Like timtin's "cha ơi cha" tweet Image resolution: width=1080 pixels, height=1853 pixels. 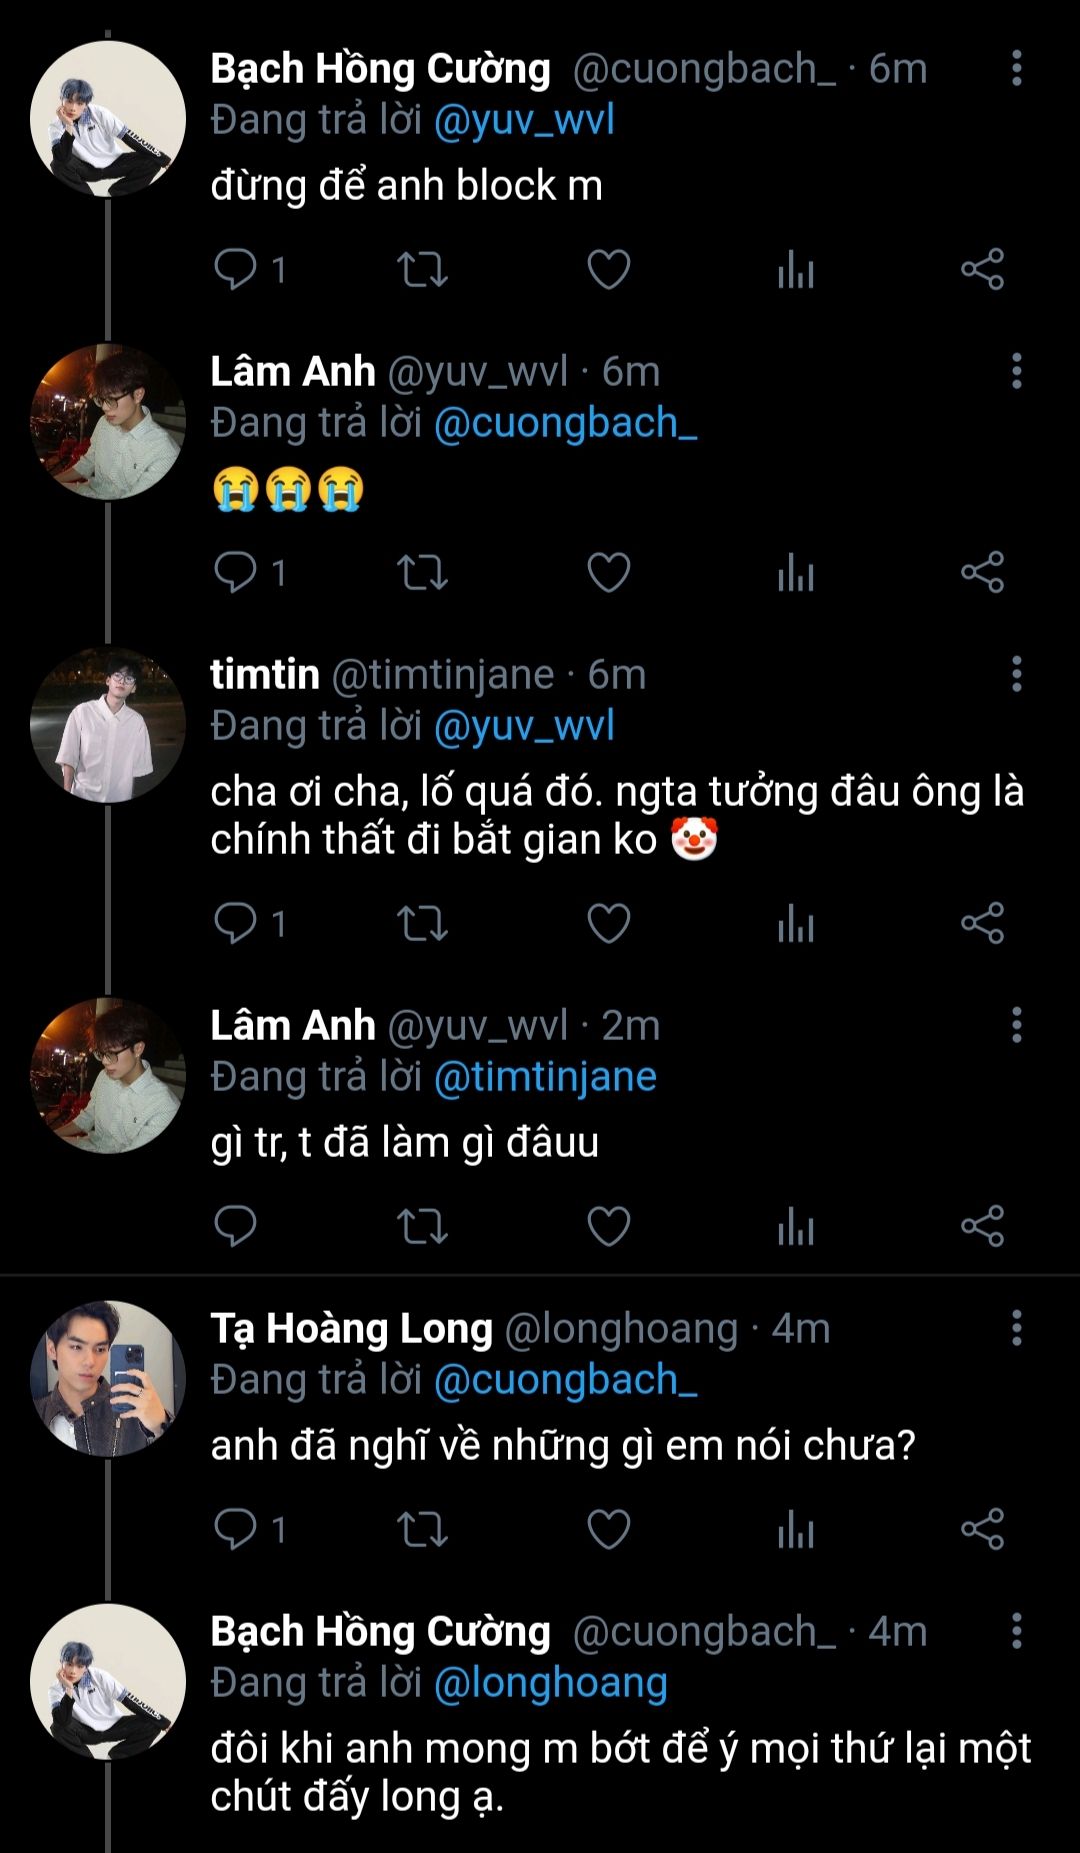click(608, 923)
